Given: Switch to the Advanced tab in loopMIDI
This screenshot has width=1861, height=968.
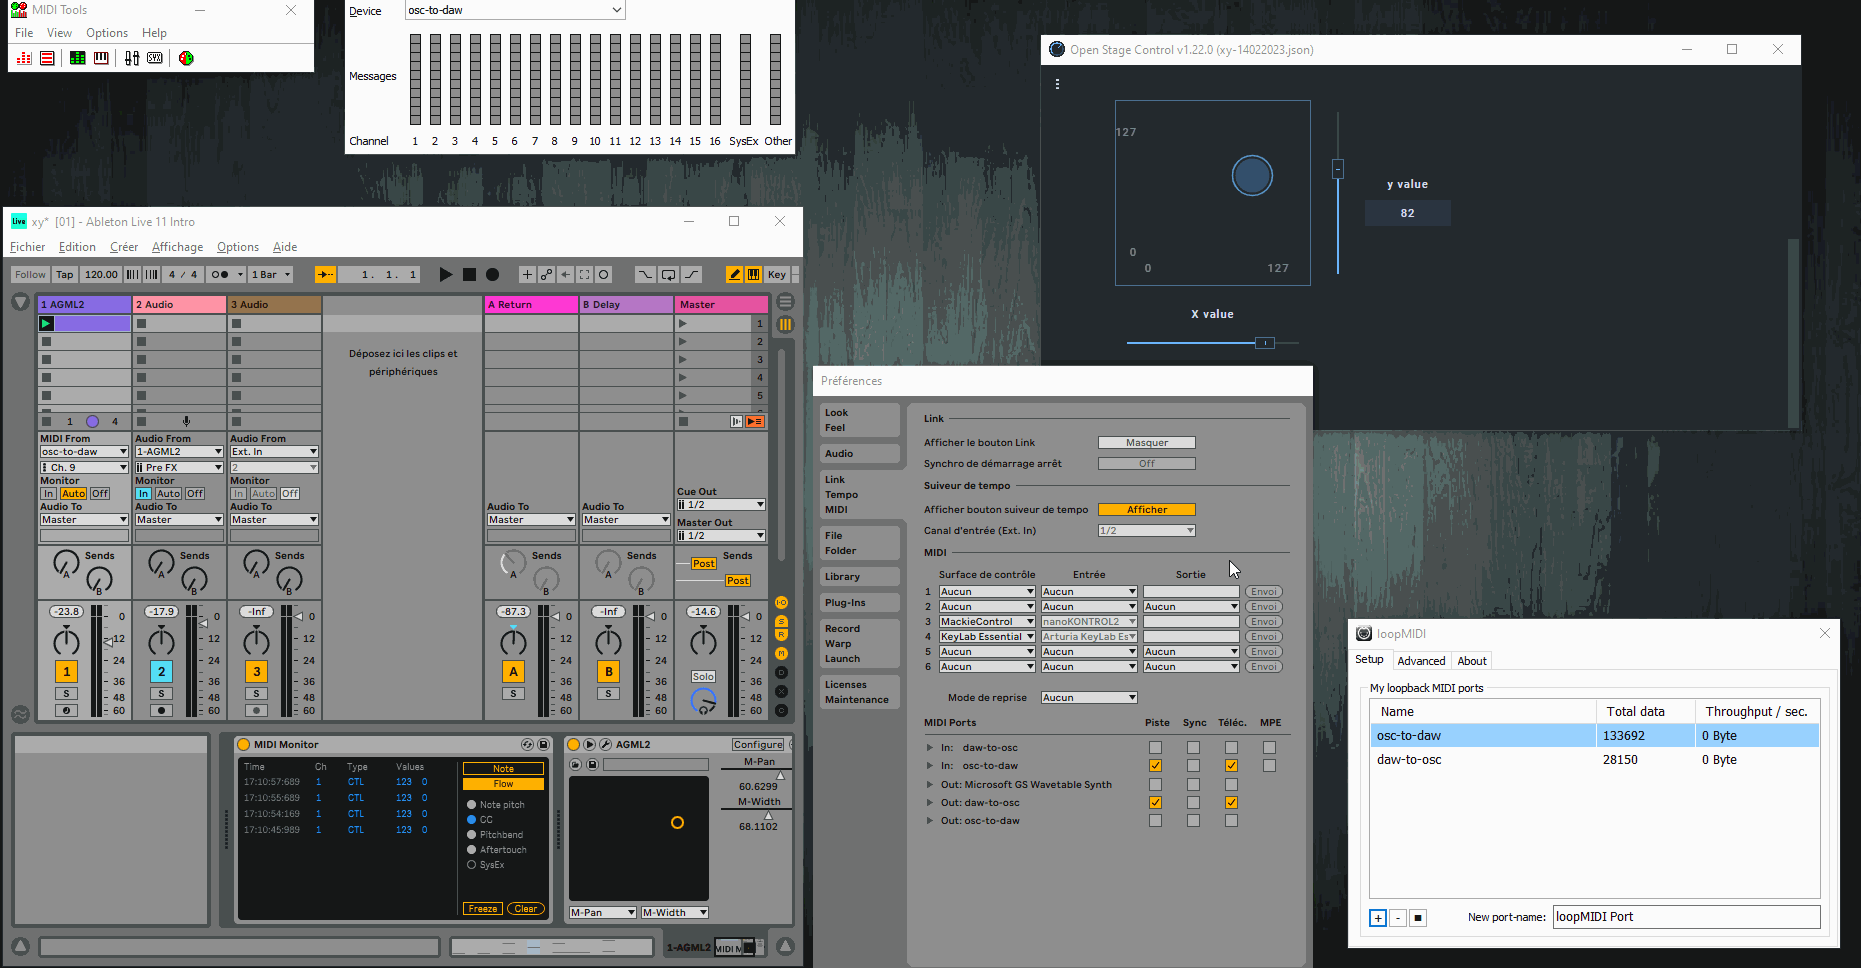Looking at the screenshot, I should (x=1421, y=661).
